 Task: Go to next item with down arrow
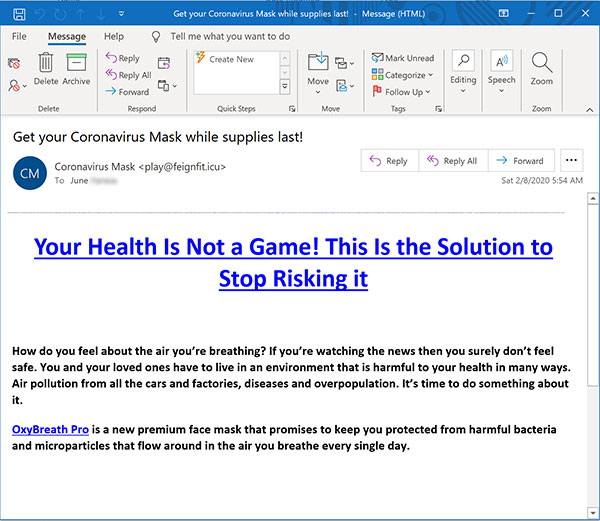[101, 14]
